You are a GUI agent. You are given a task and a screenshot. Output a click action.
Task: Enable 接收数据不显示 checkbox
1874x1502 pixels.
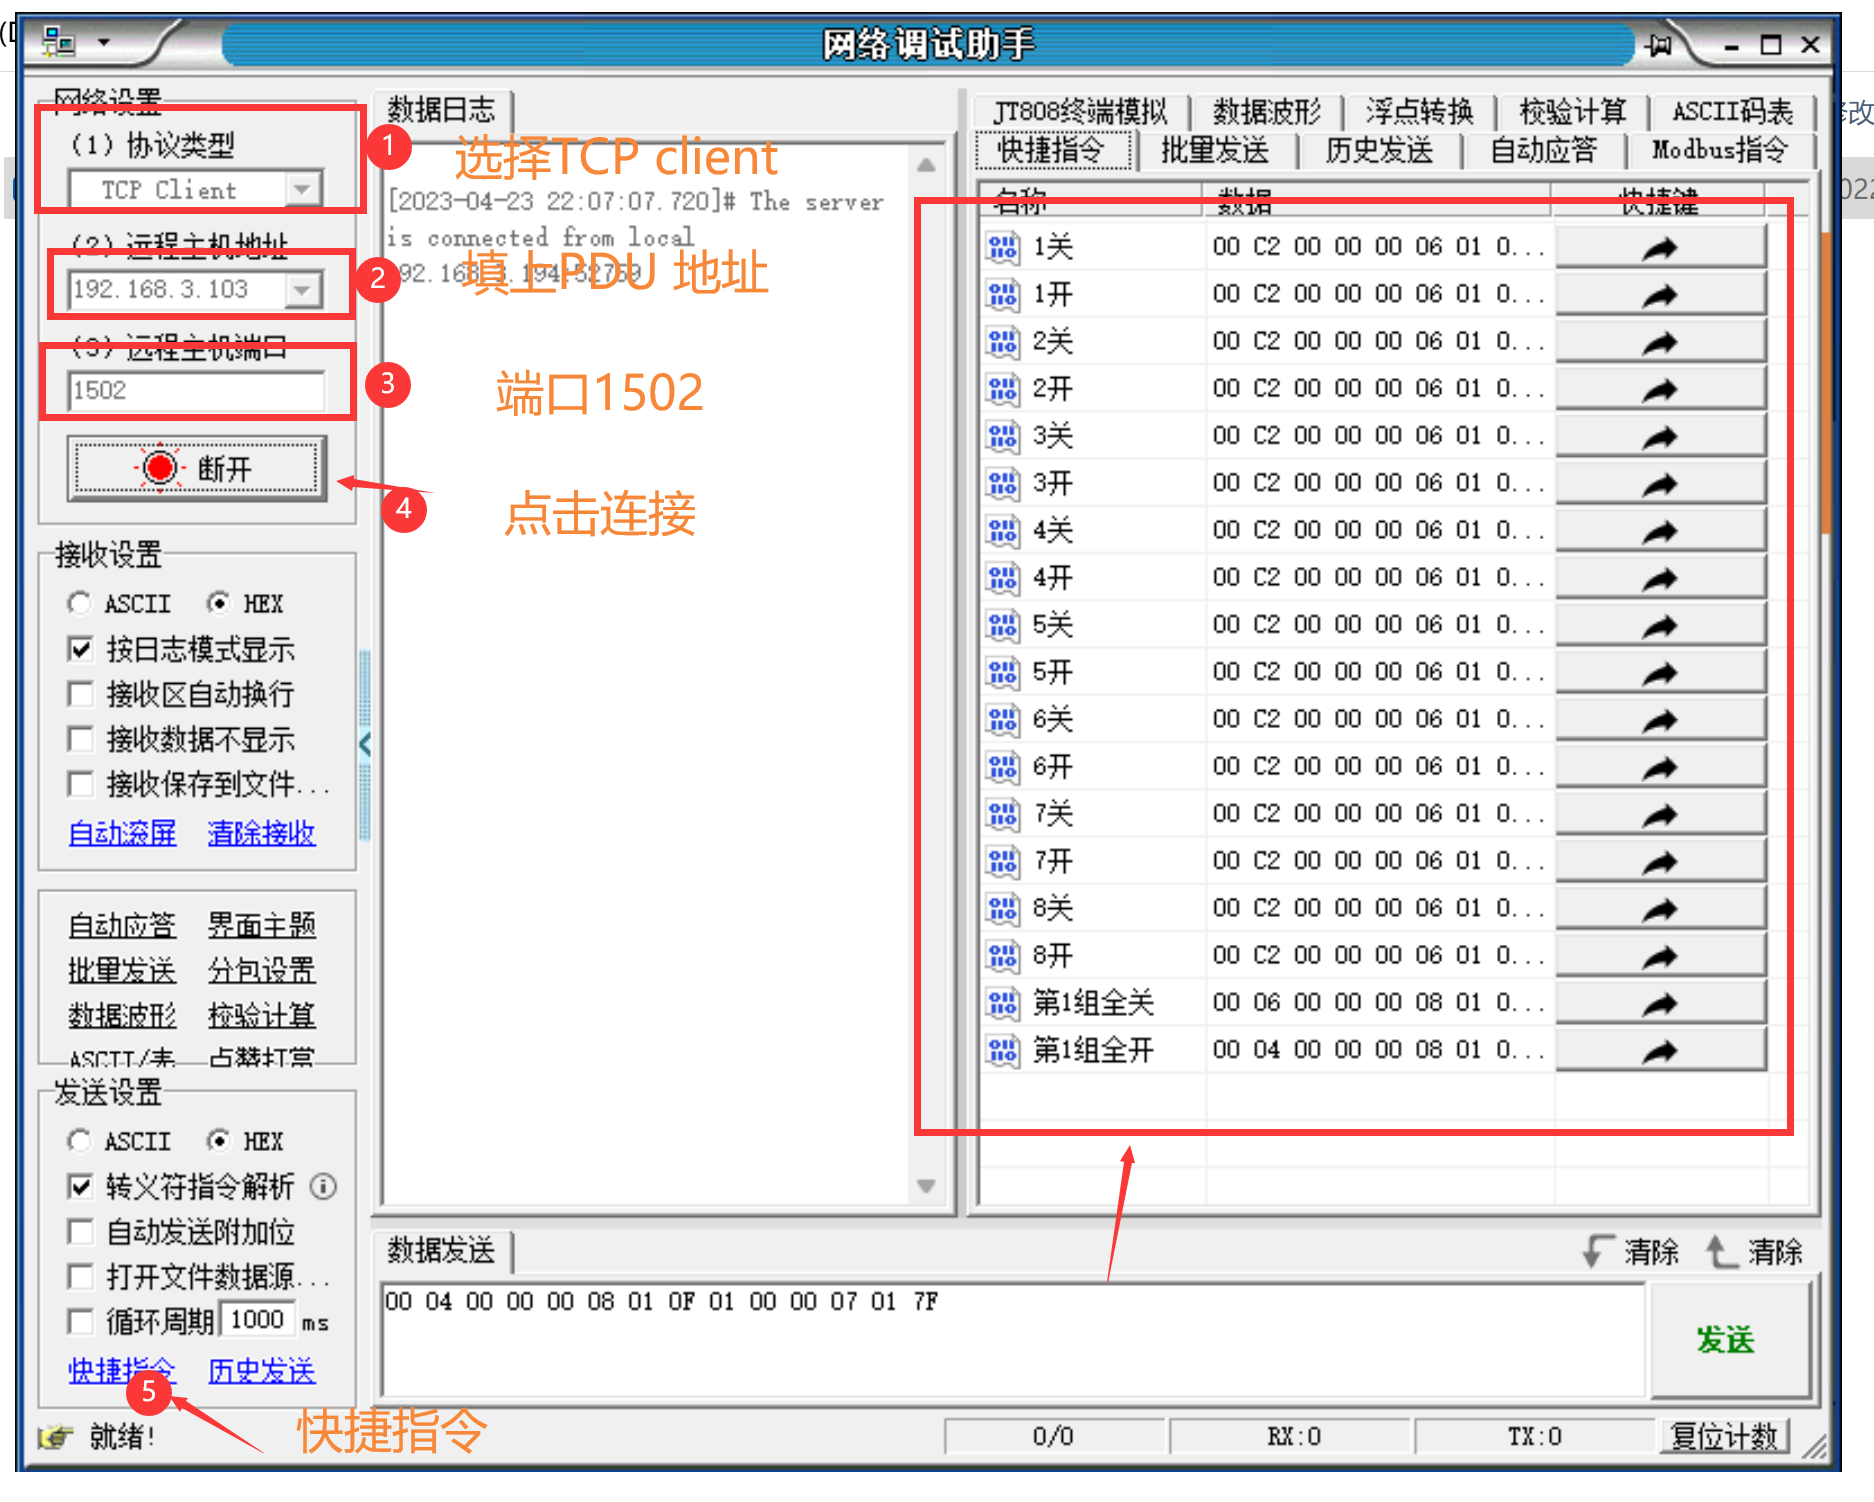[80, 739]
